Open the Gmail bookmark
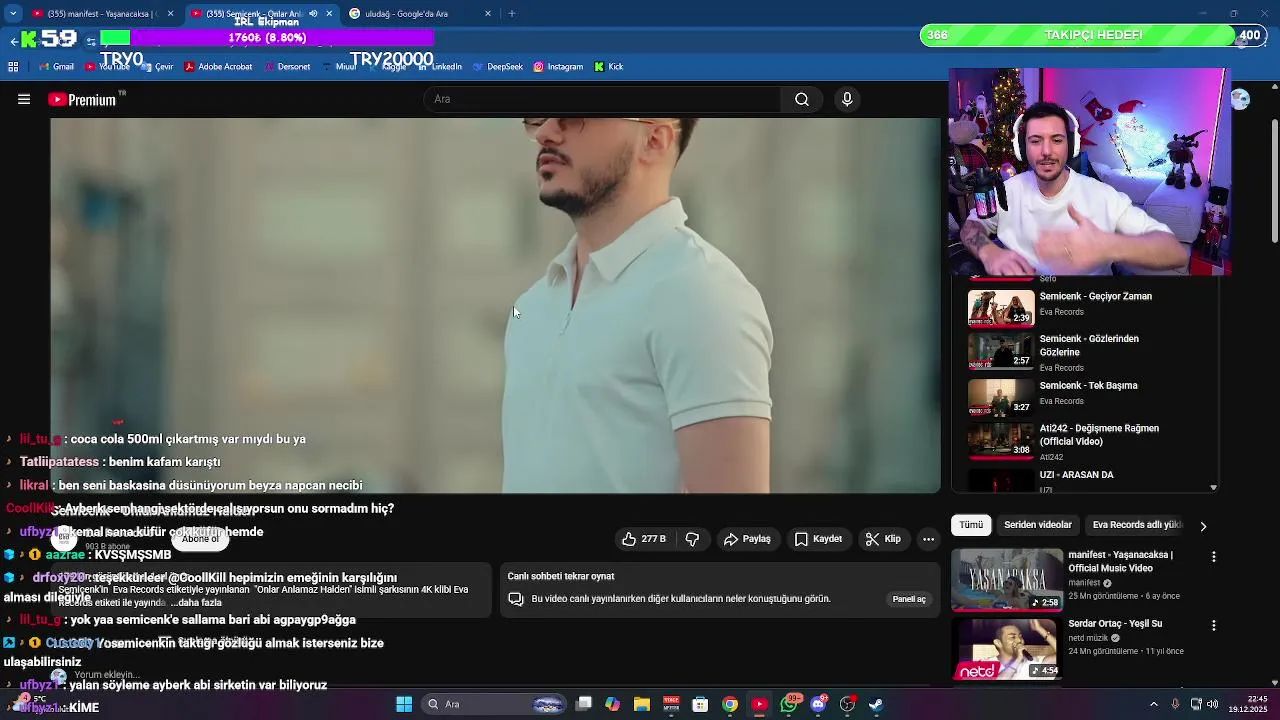Viewport: 1280px width, 720px height. point(56,67)
